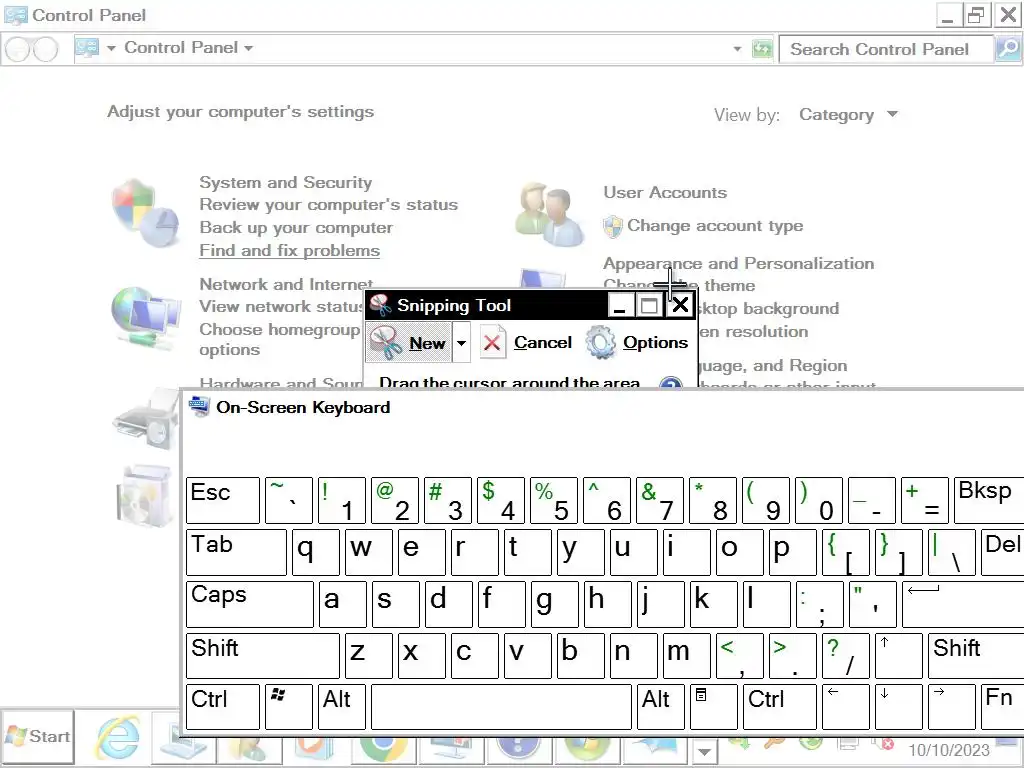The width and height of the screenshot is (1024, 768).
Task: Click the red X Cancel icon in Snipping Tool
Action: [492, 342]
